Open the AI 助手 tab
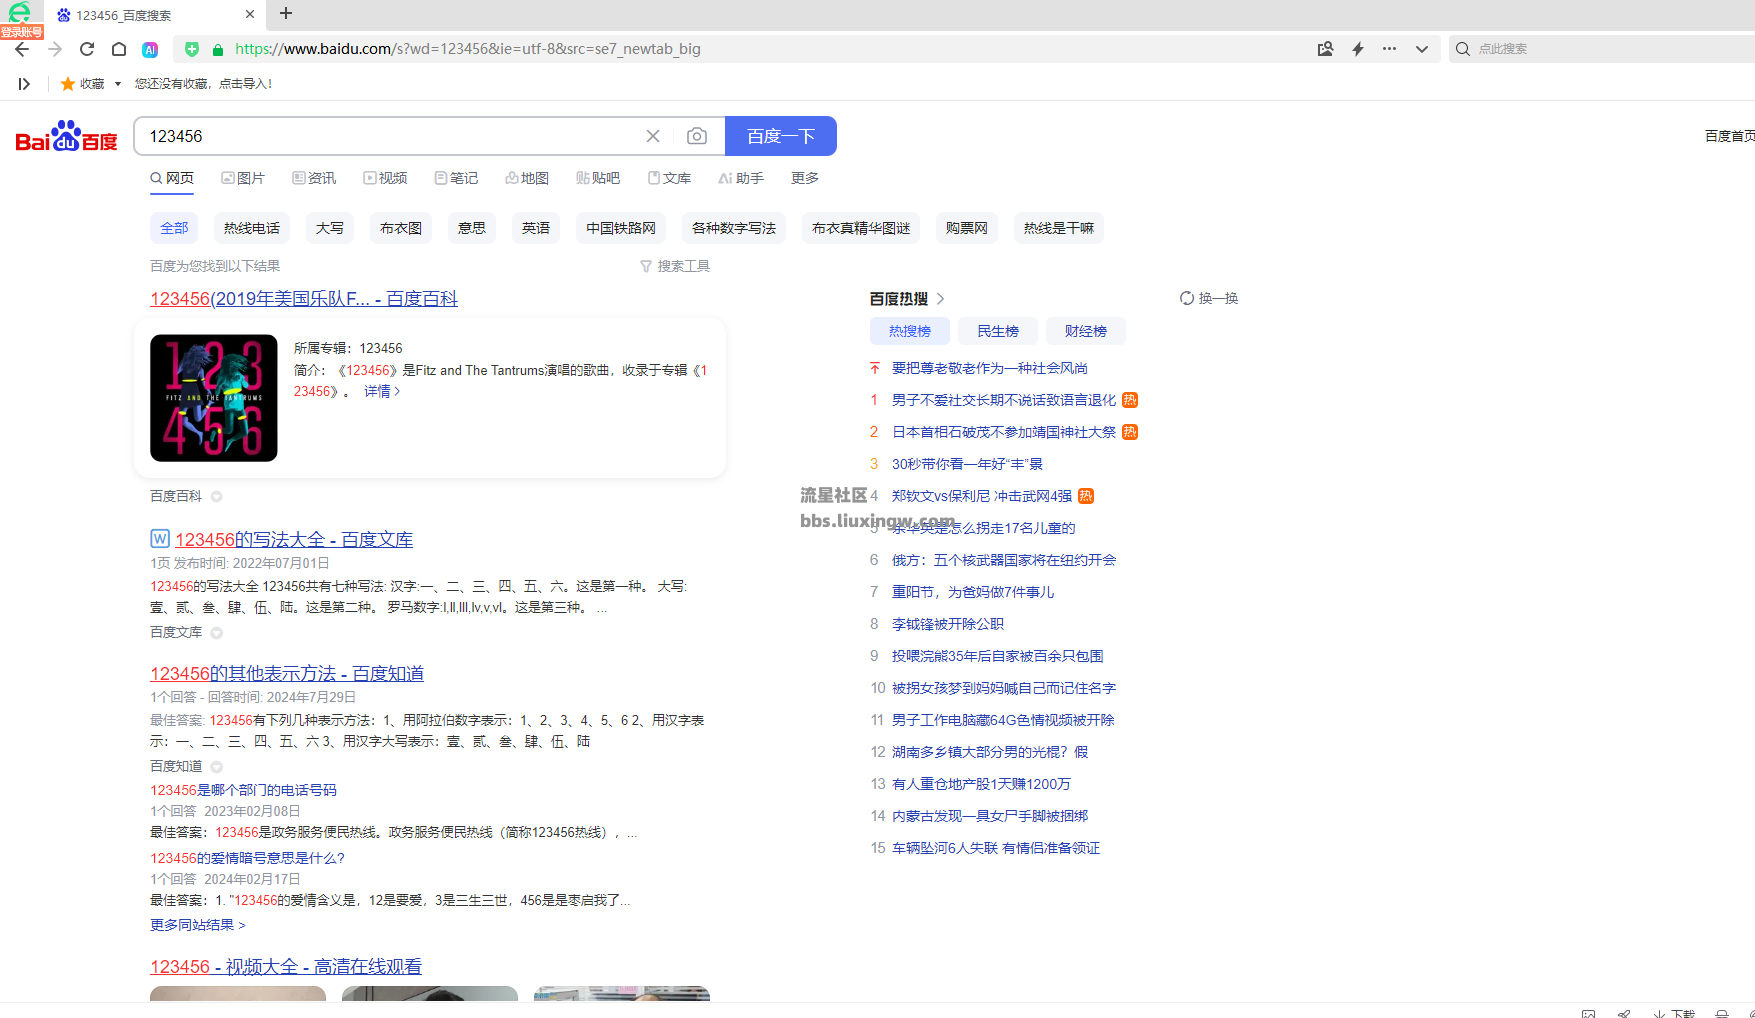Screen dimensions: 1755x1018 coord(741,178)
